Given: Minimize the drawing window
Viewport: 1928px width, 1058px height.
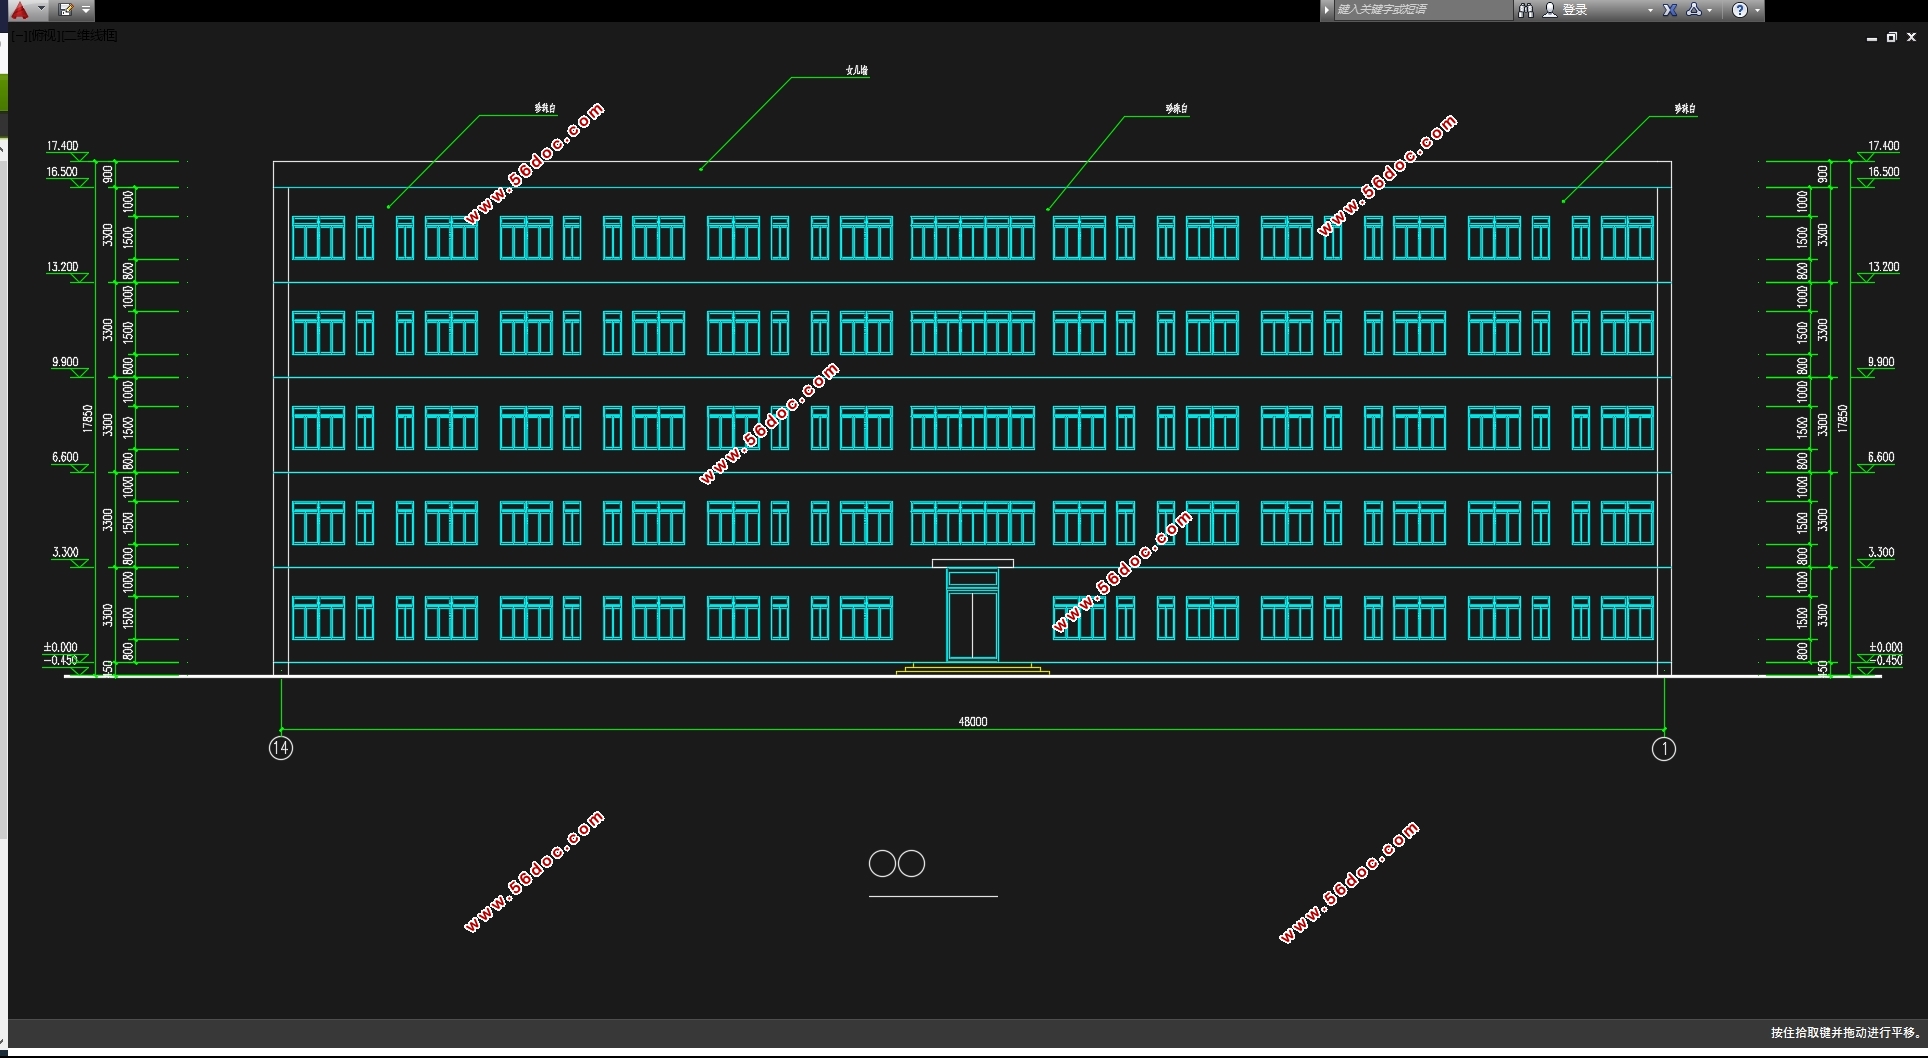Looking at the screenshot, I should coord(1871,38).
